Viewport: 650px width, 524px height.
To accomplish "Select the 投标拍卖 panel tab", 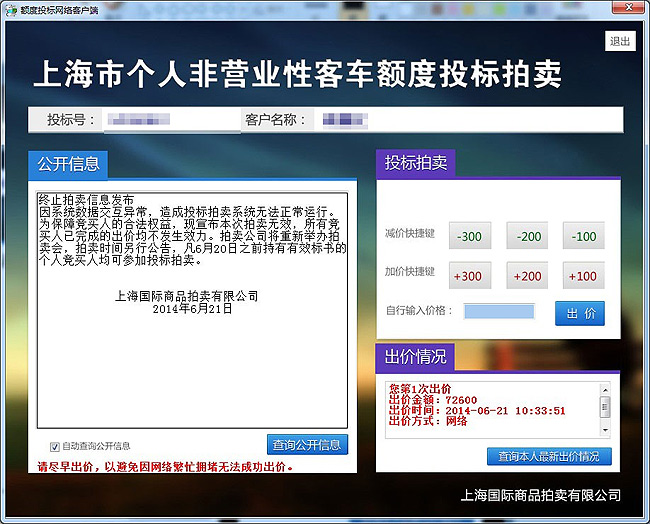I will (x=415, y=163).
